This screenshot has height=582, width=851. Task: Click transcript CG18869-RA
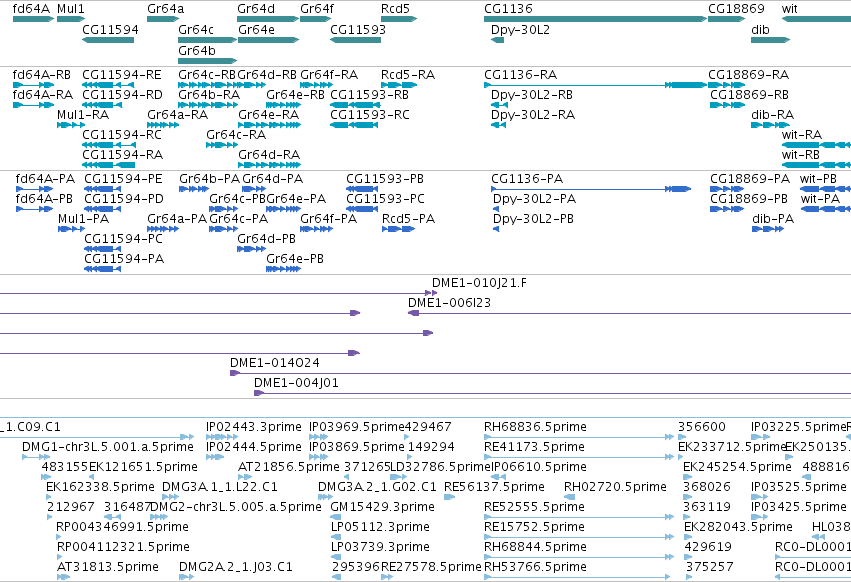[748, 74]
